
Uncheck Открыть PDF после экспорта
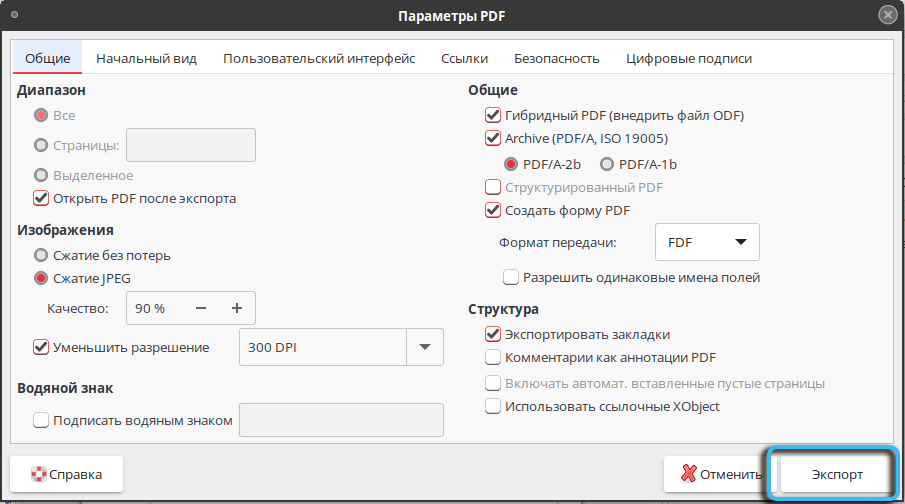[41, 198]
